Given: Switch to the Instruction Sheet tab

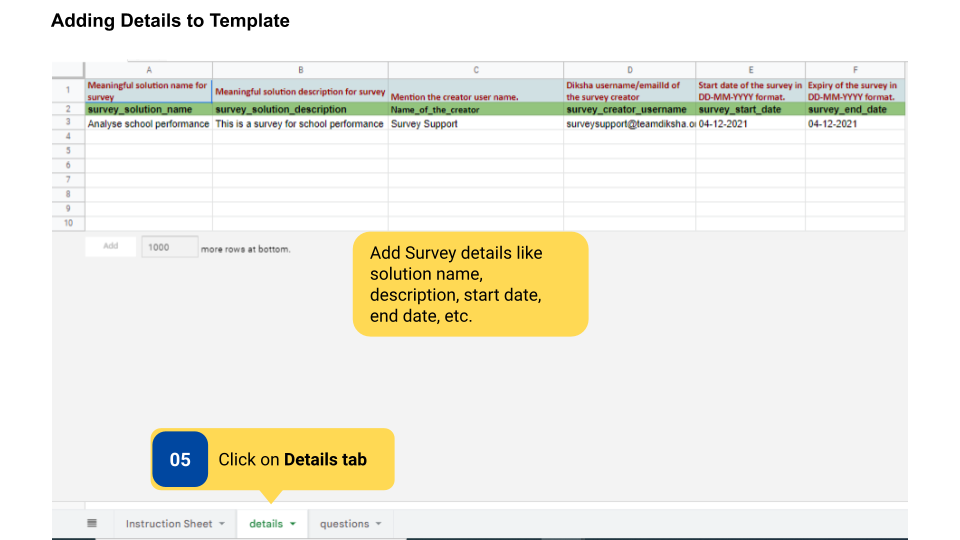Looking at the screenshot, I should 168,524.
